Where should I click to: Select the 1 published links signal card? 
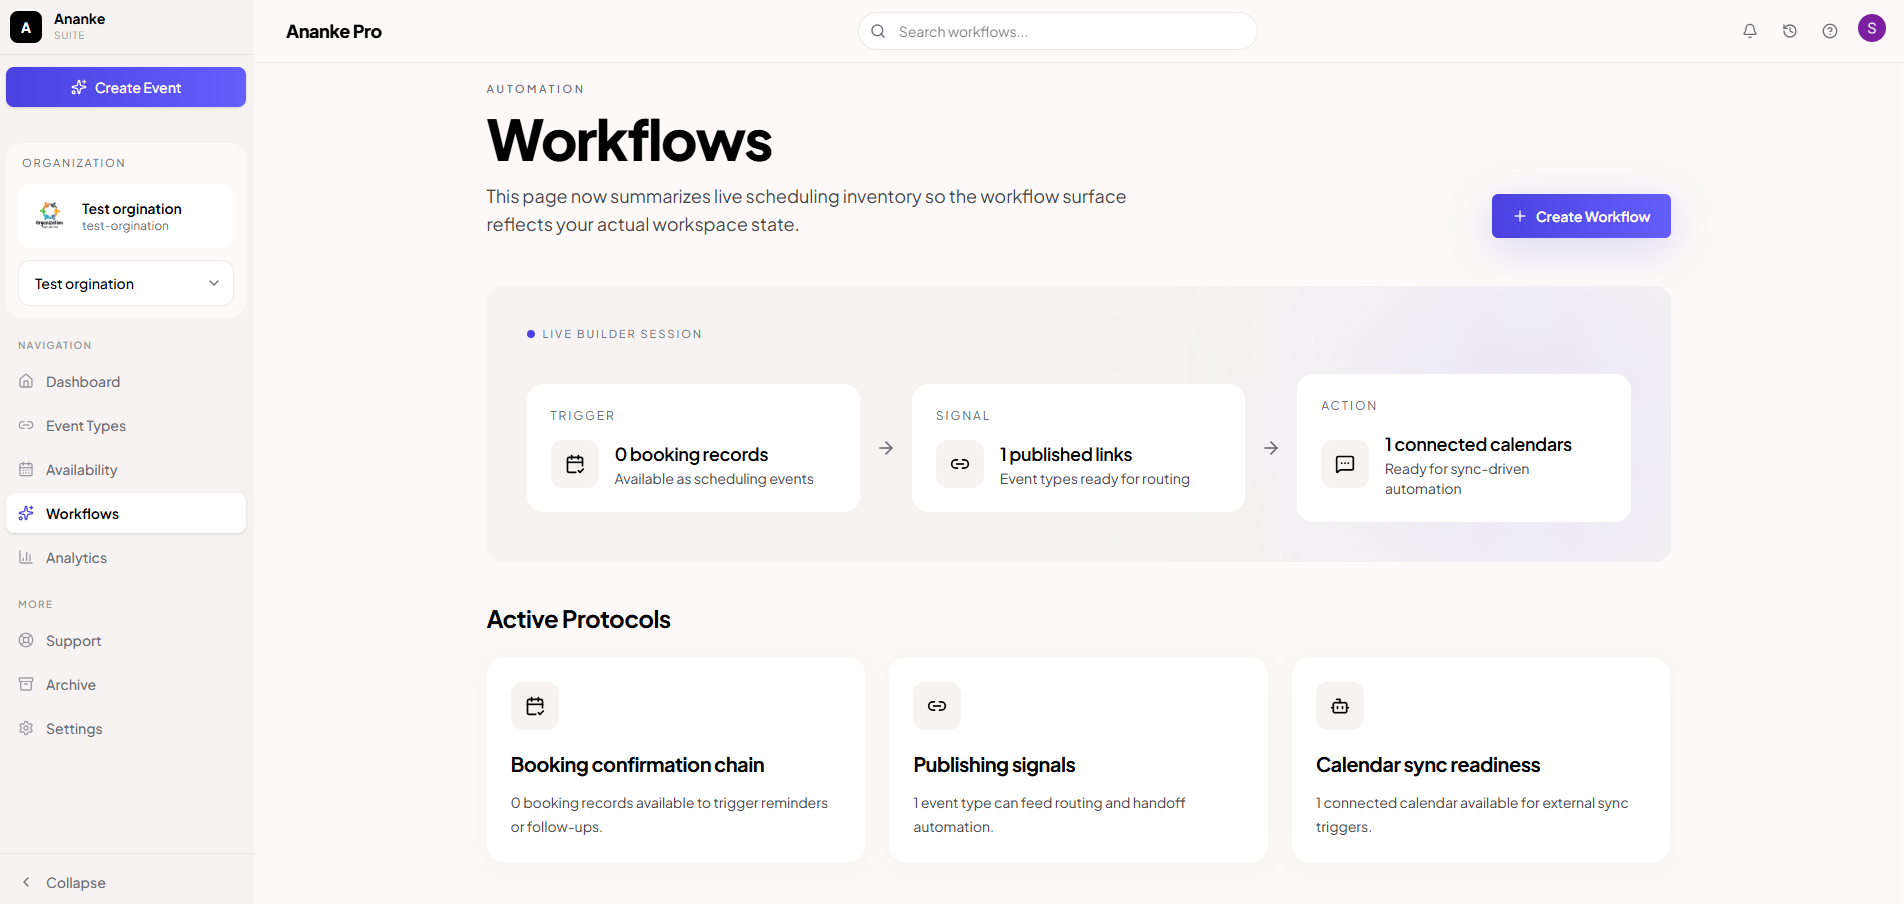pyautogui.click(x=1078, y=448)
